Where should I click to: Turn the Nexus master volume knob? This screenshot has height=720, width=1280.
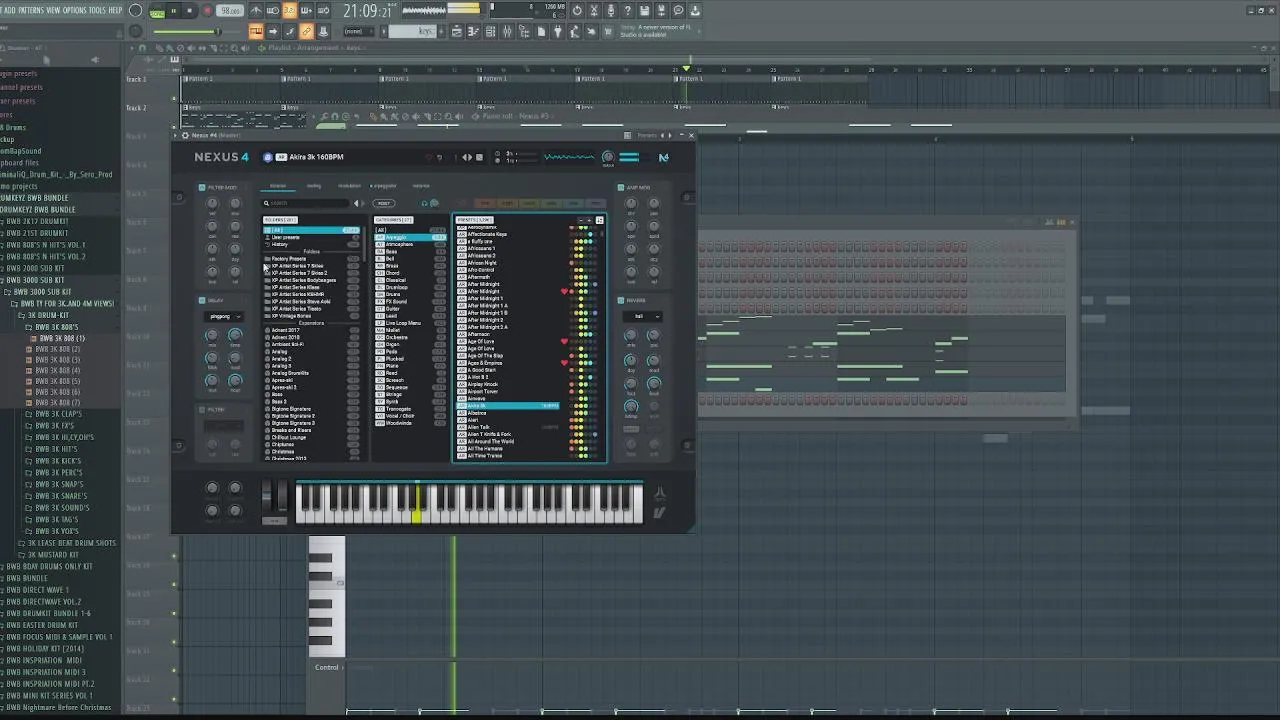click(608, 157)
